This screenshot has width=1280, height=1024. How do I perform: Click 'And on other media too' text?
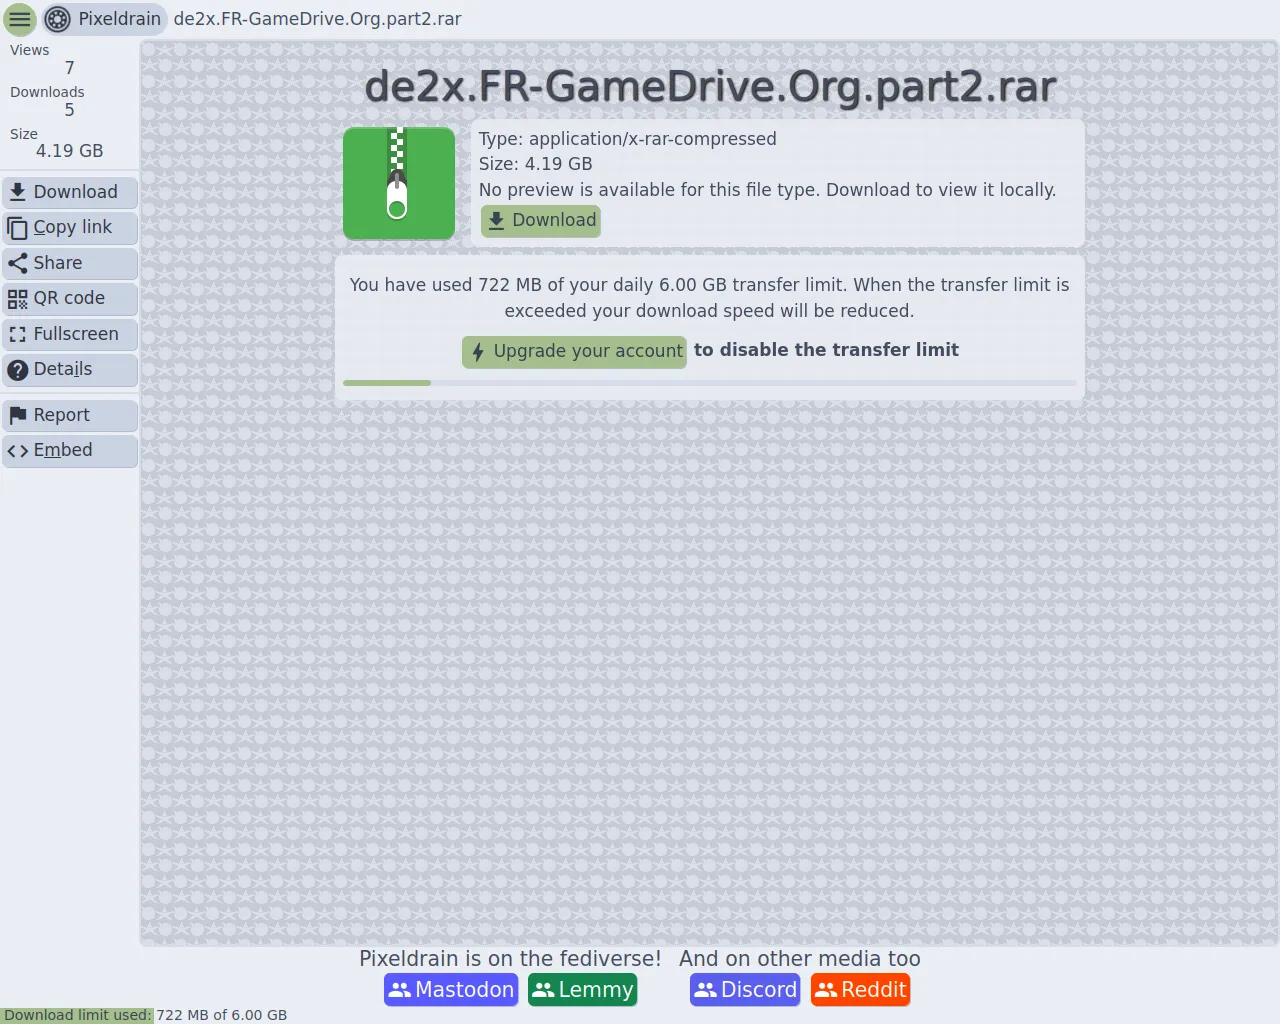(x=800, y=959)
